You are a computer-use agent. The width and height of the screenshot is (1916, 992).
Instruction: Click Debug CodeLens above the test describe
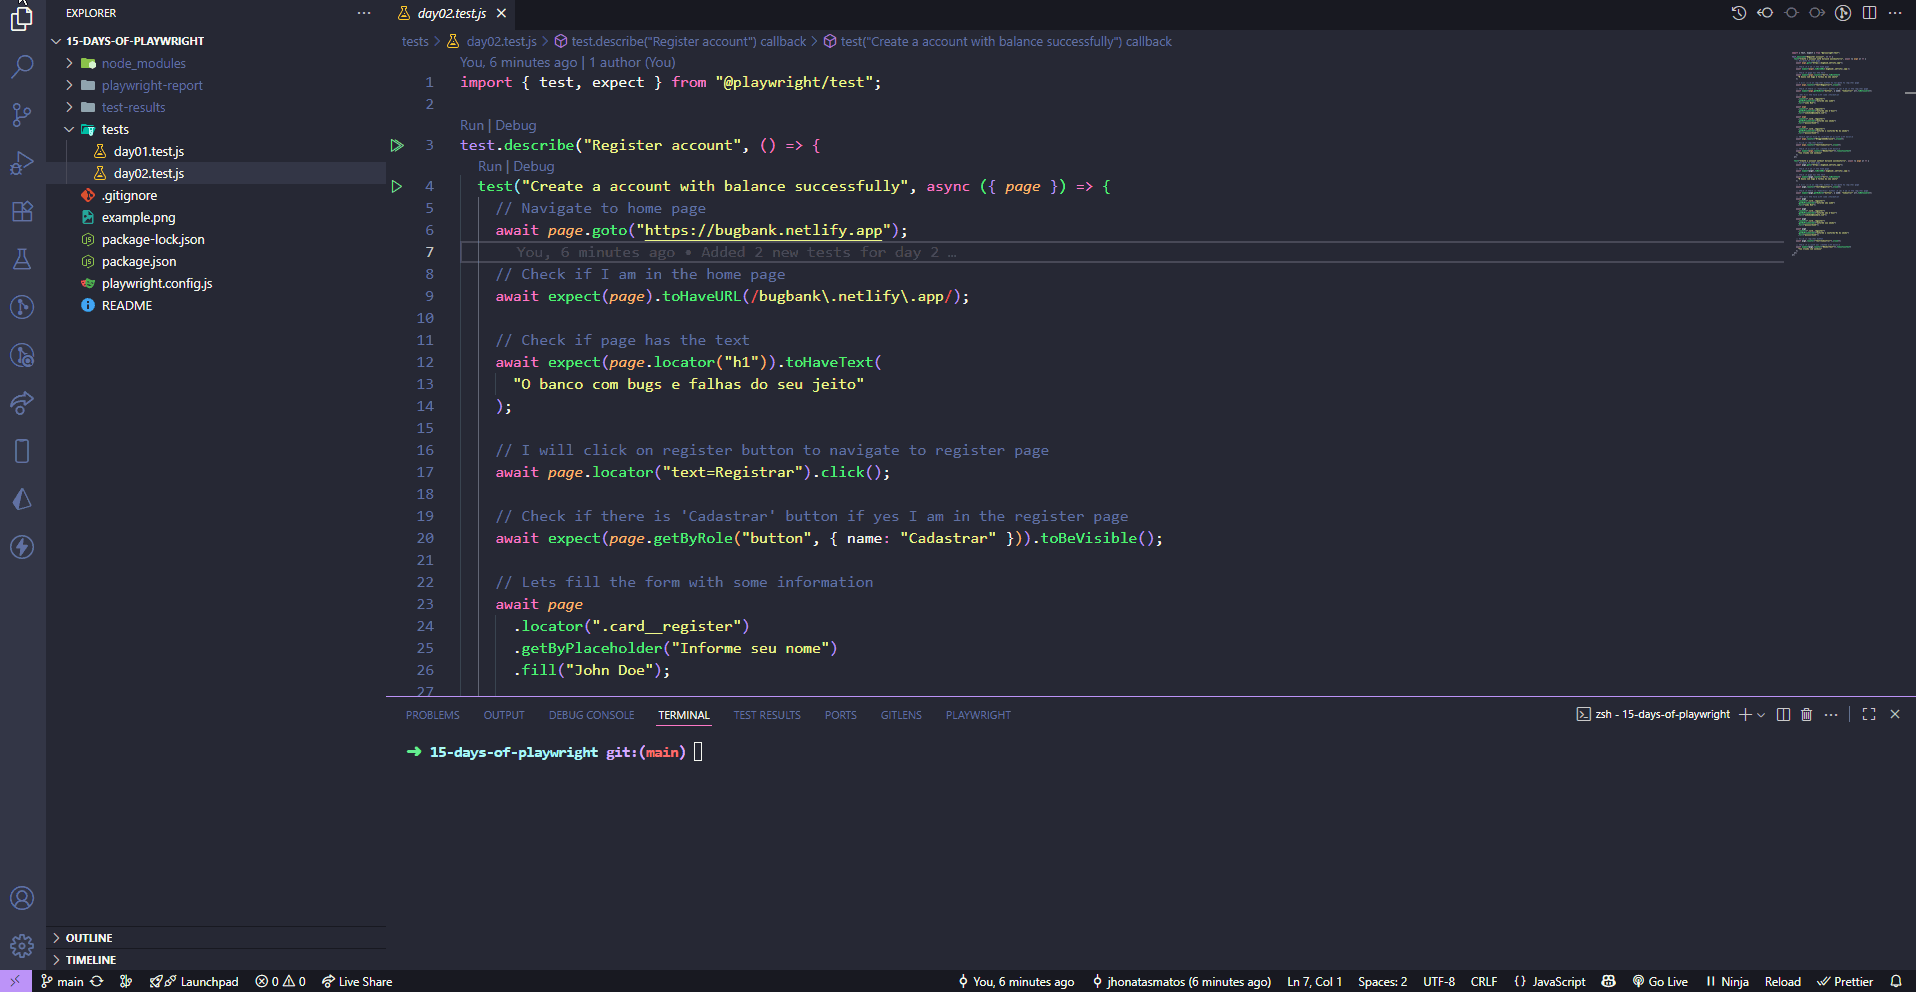tap(516, 126)
